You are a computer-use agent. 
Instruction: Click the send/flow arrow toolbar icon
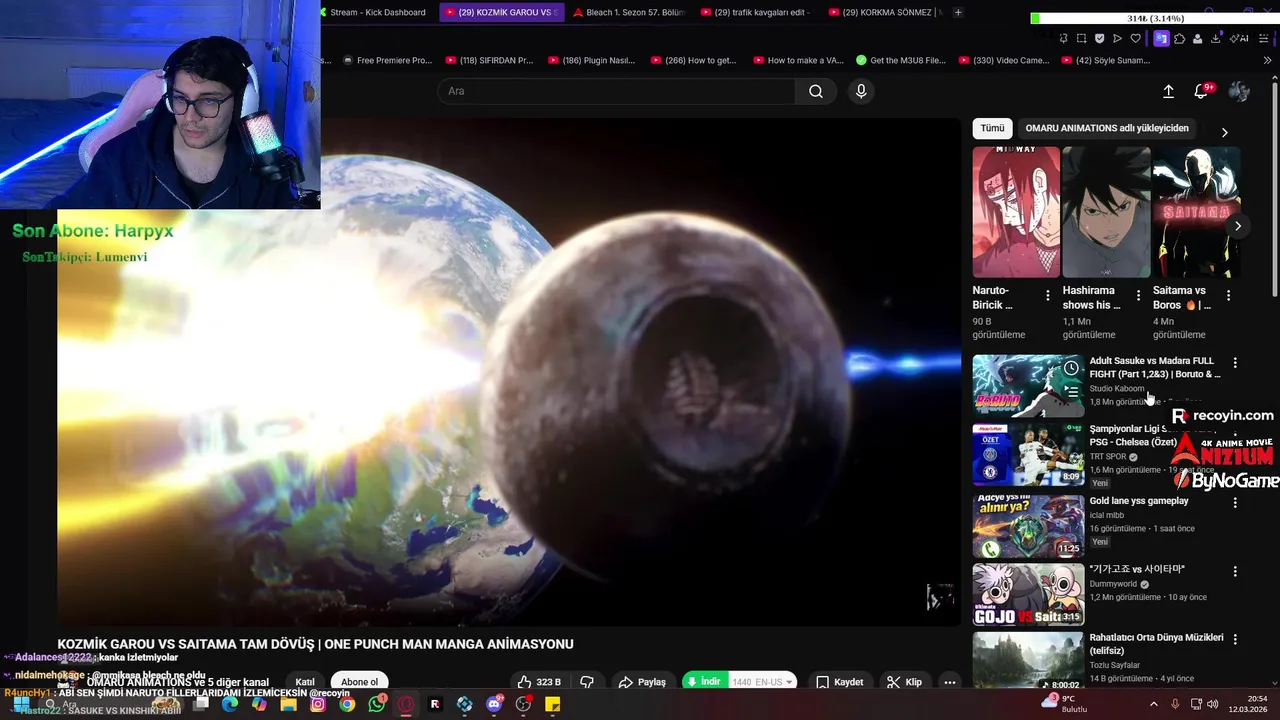tap(1117, 38)
